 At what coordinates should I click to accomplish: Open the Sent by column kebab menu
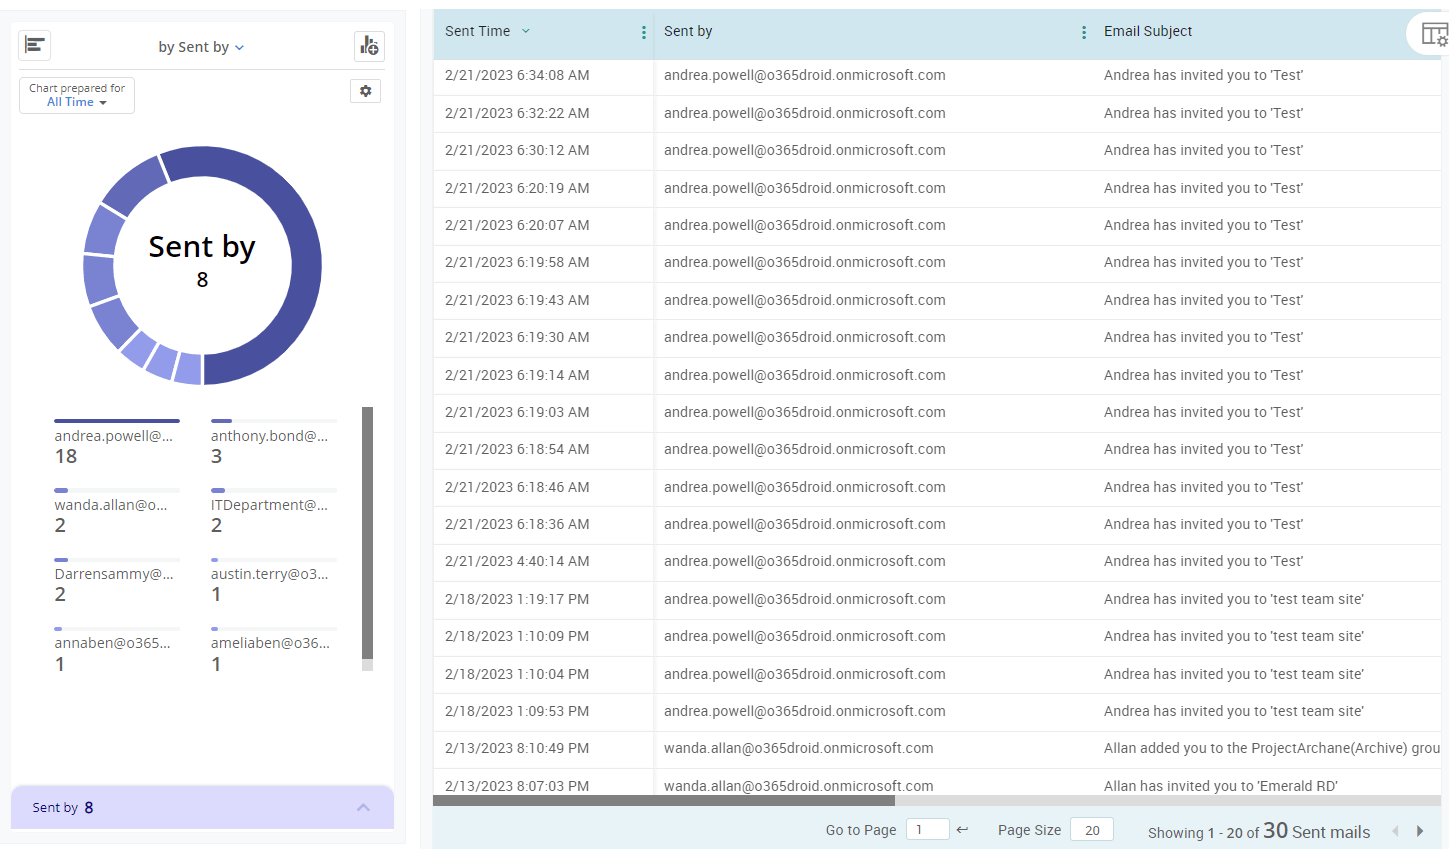pyautogui.click(x=1084, y=31)
